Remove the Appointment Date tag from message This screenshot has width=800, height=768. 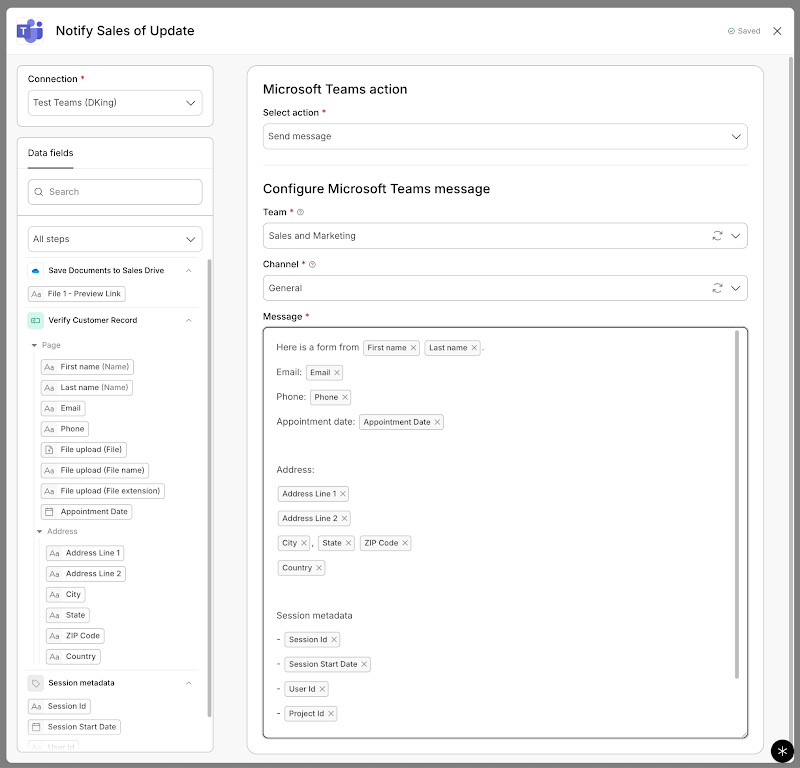coord(437,422)
